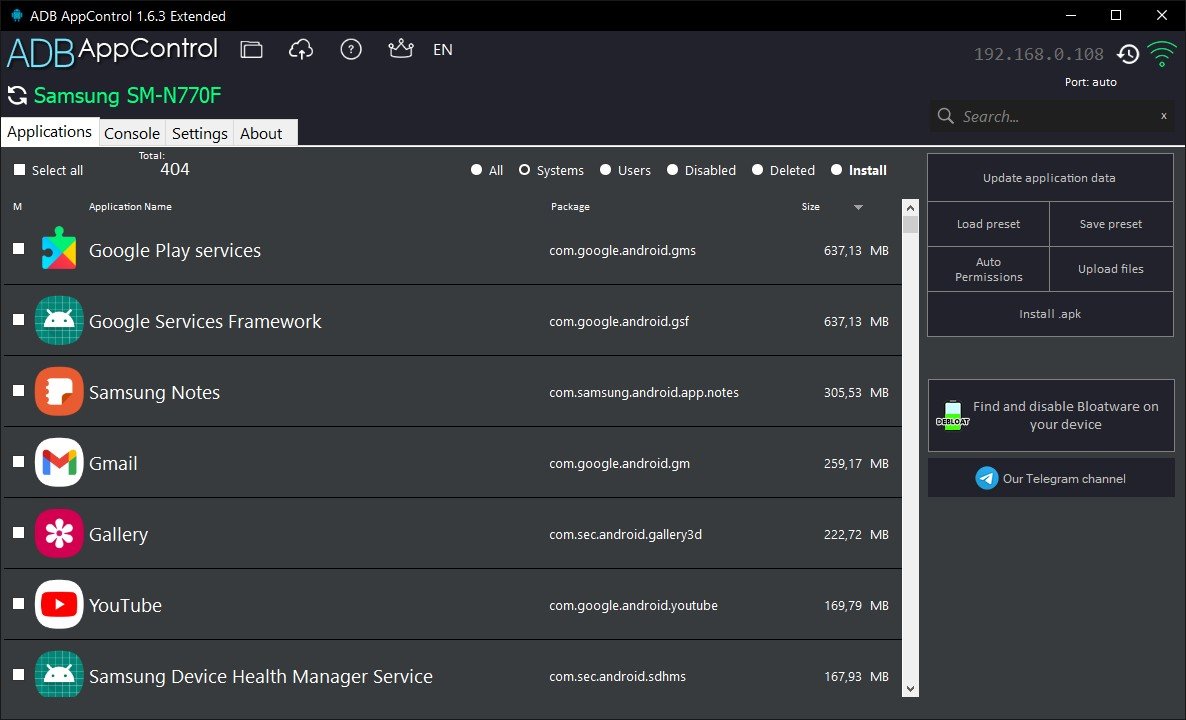The image size is (1186, 720).
Task: Click the com.sec.android.gallery3d package text
Action: [x=626, y=534]
